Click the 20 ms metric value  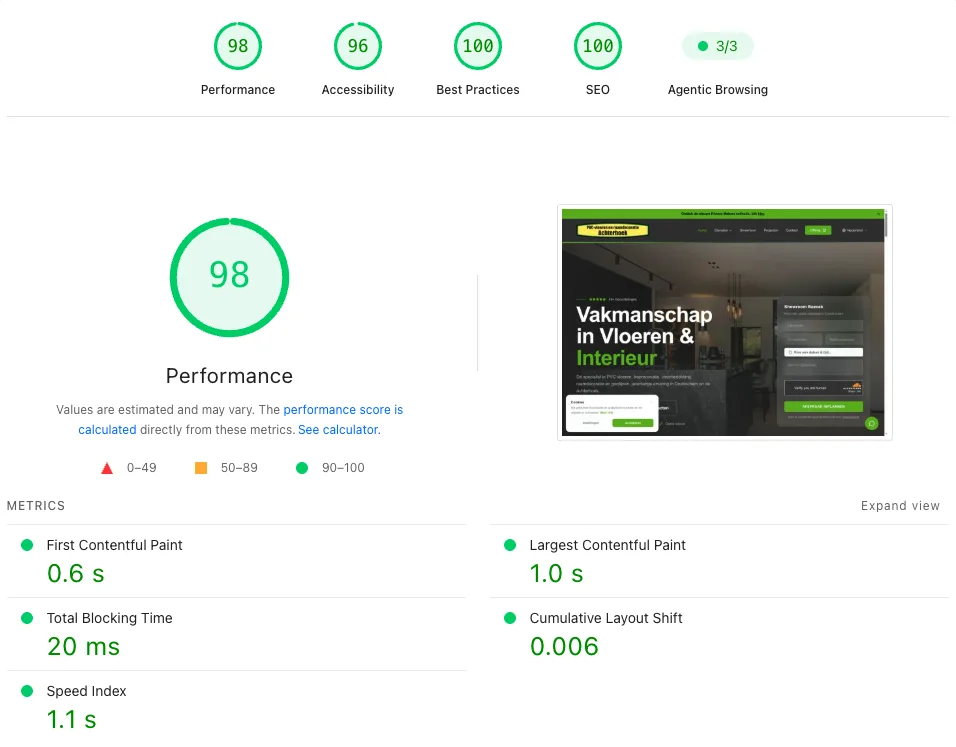(84, 646)
